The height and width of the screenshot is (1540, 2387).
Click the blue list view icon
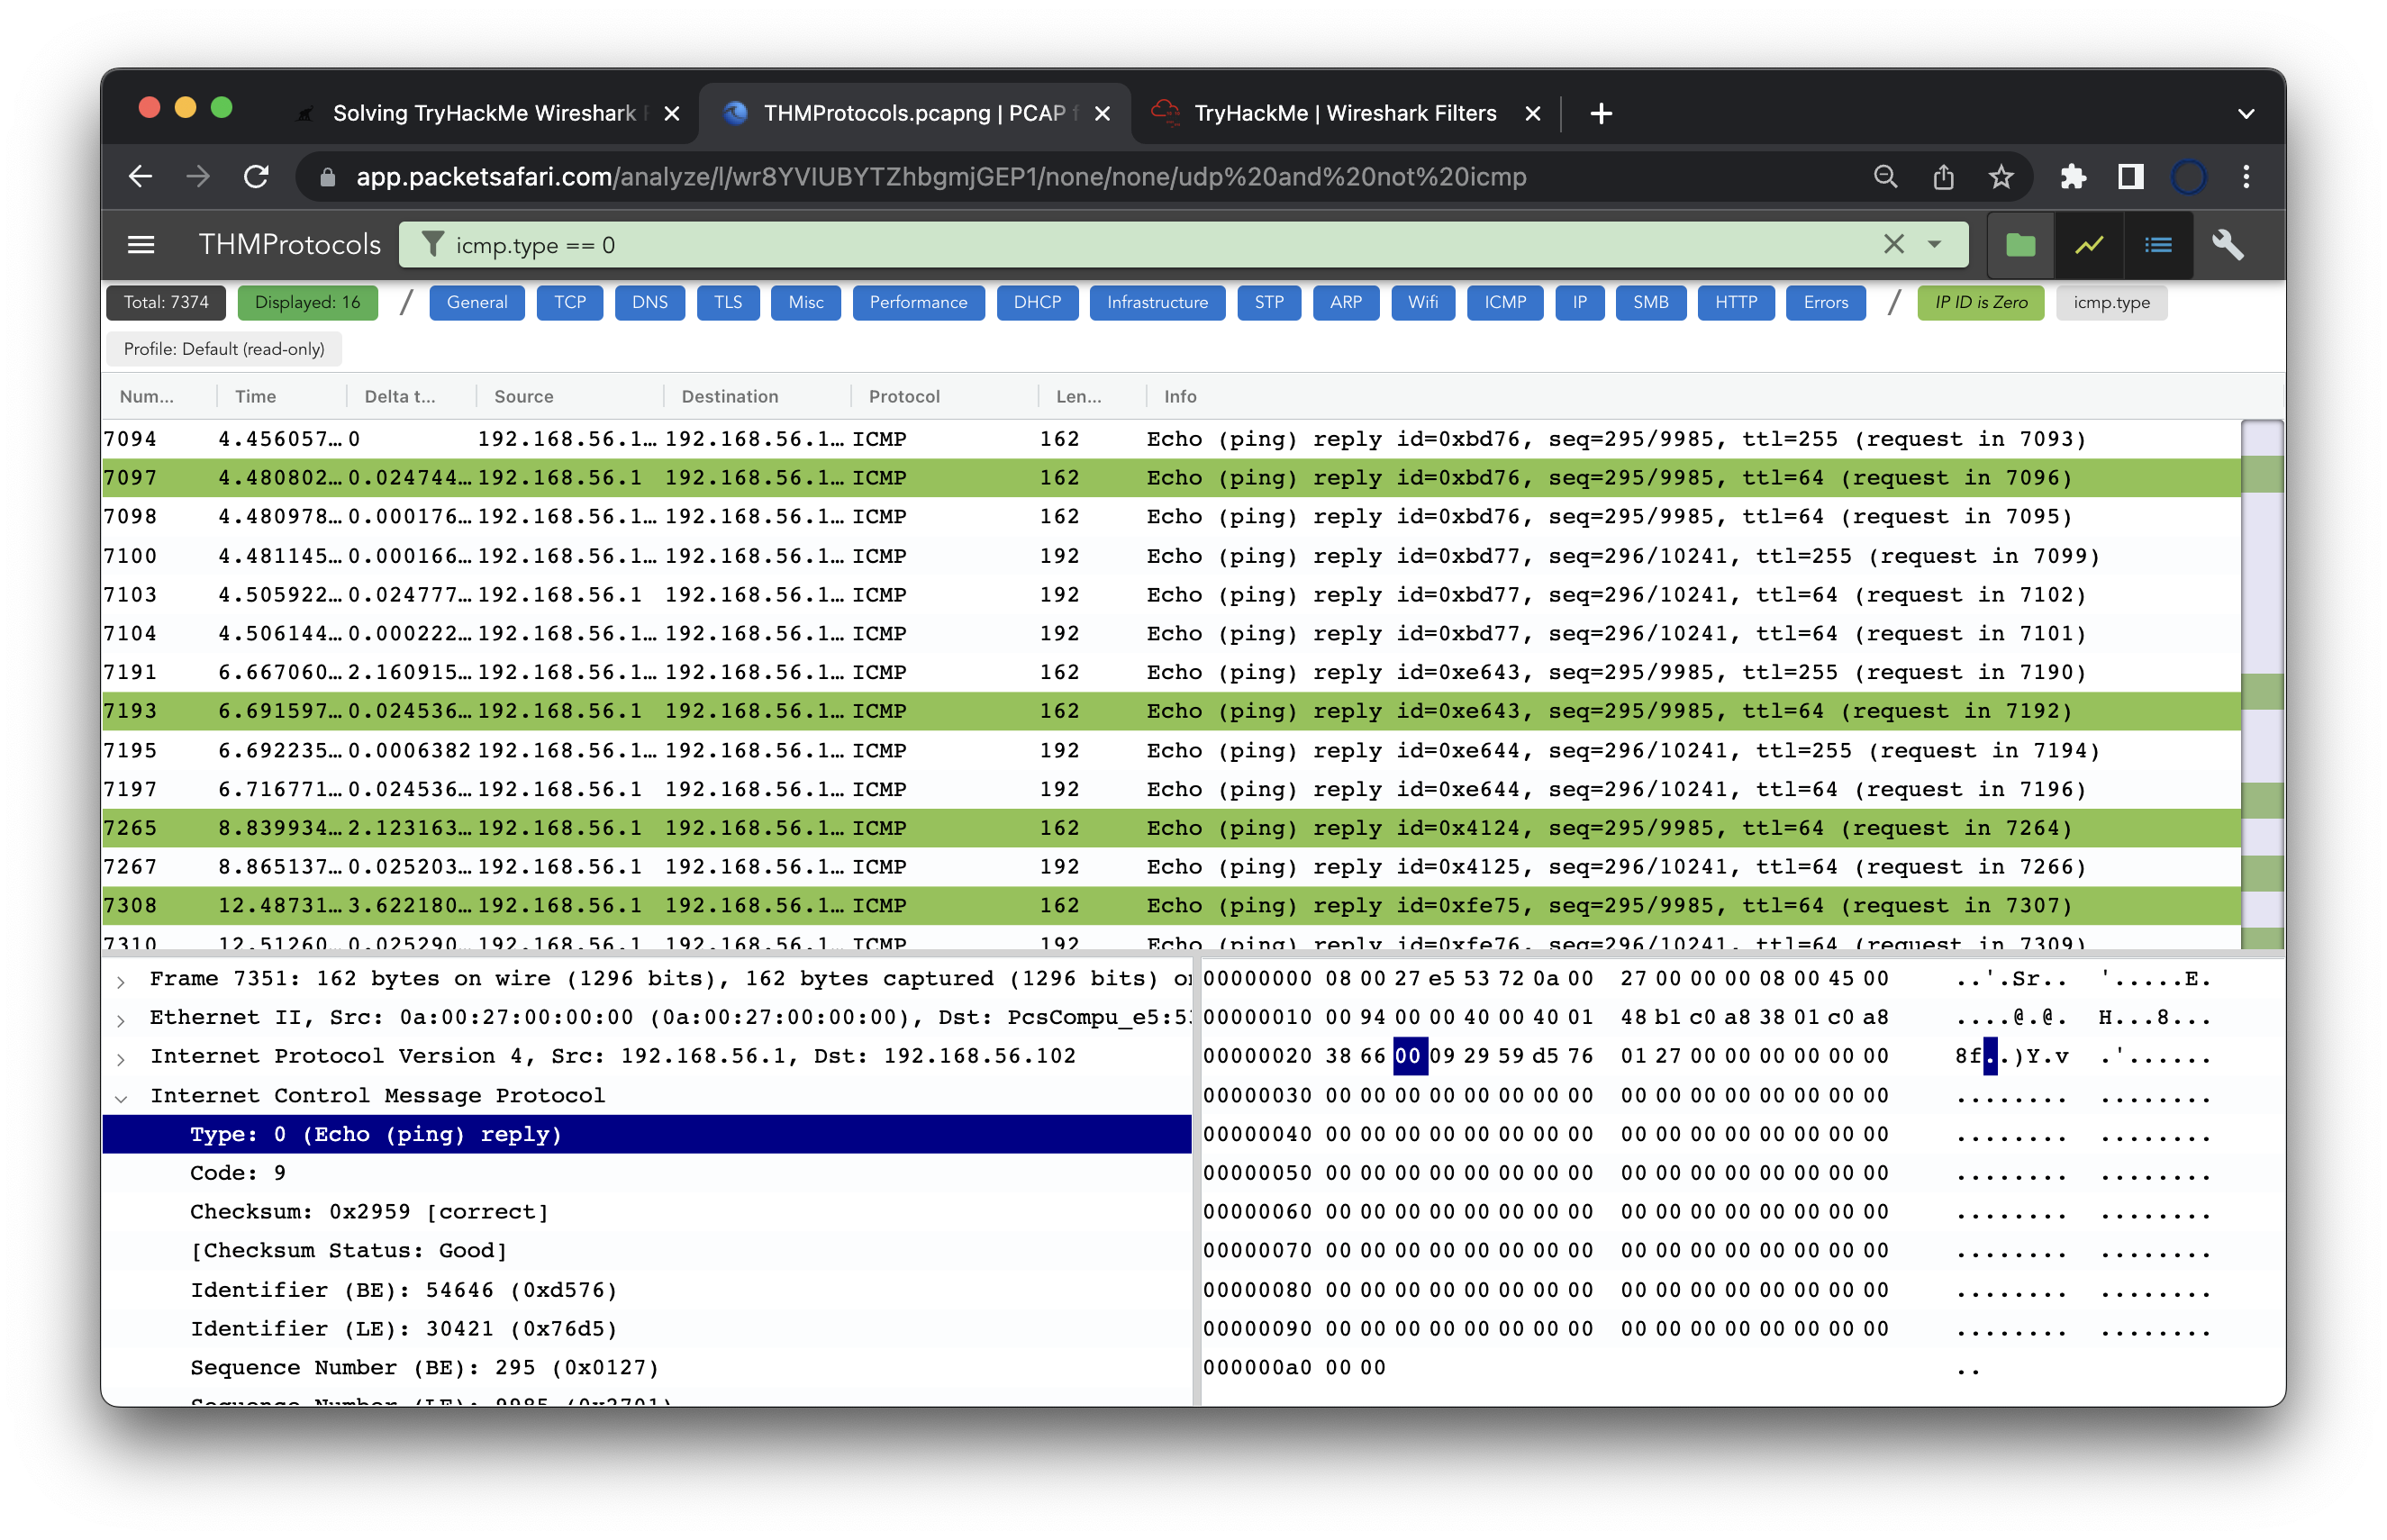pos(2158,245)
